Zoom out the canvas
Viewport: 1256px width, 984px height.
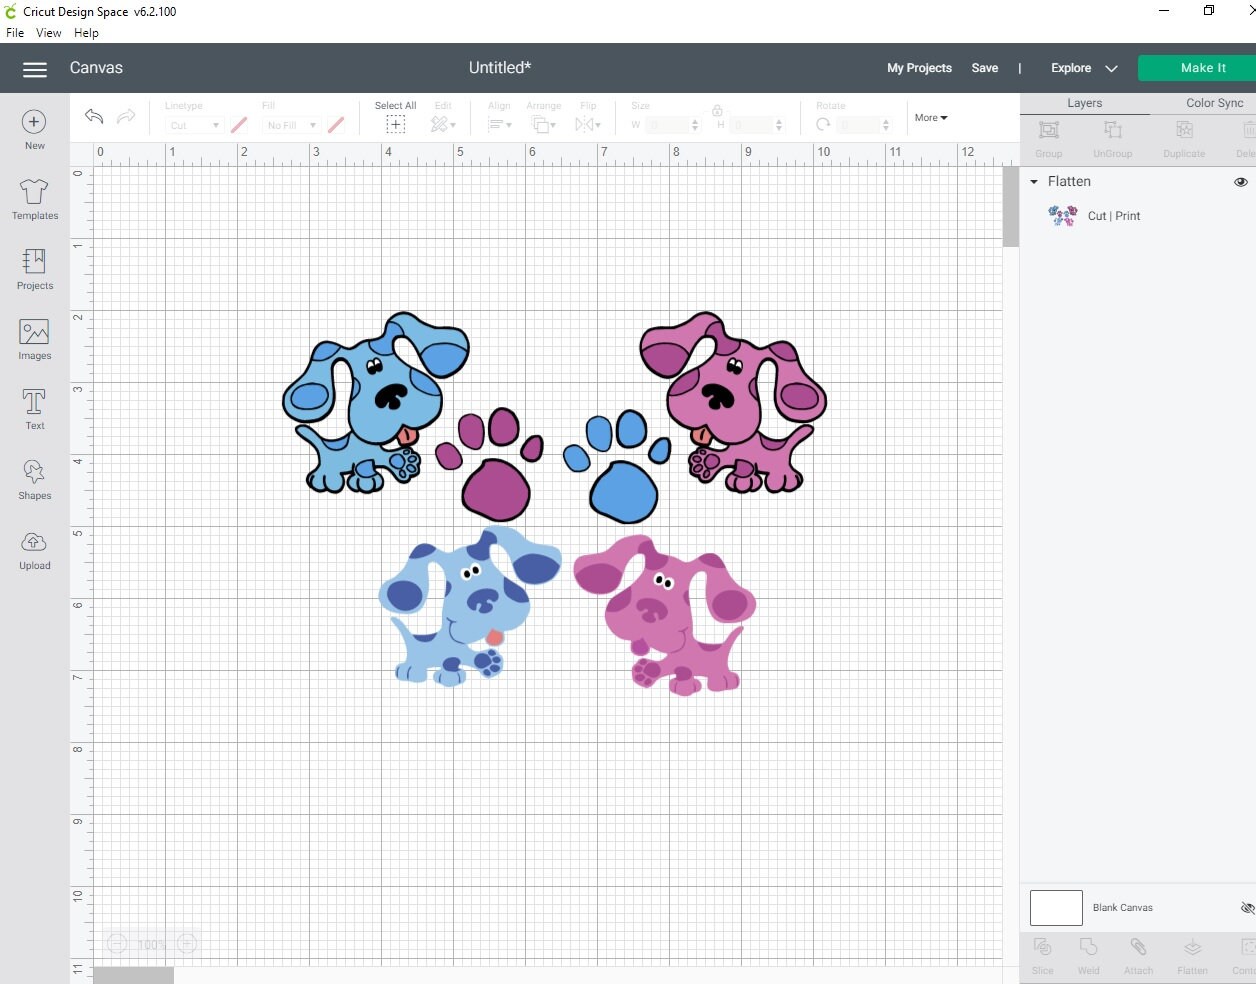pos(117,943)
